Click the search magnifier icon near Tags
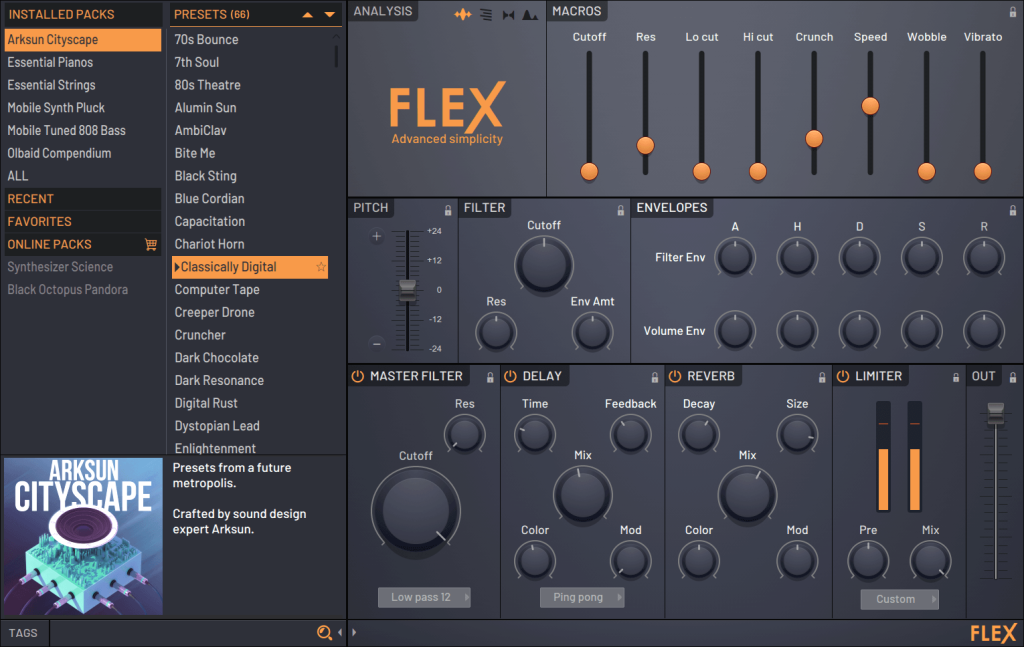The image size is (1024, 647). [323, 632]
